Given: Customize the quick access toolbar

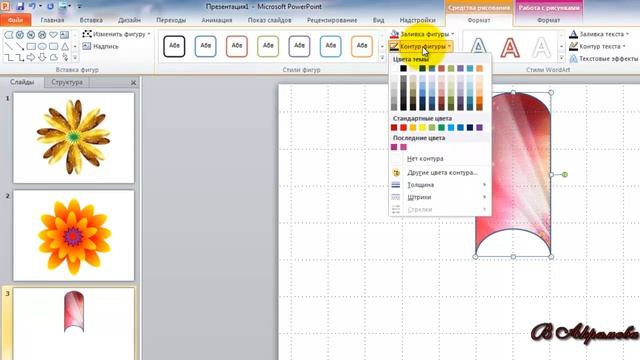Looking at the screenshot, I should (80, 7).
